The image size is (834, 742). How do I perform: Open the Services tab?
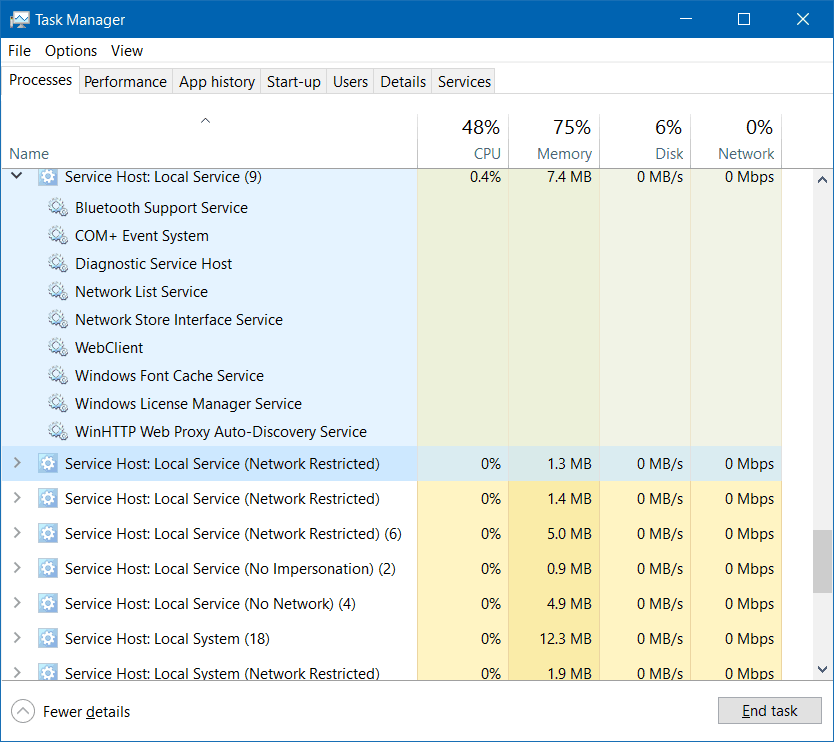pyautogui.click(x=464, y=82)
